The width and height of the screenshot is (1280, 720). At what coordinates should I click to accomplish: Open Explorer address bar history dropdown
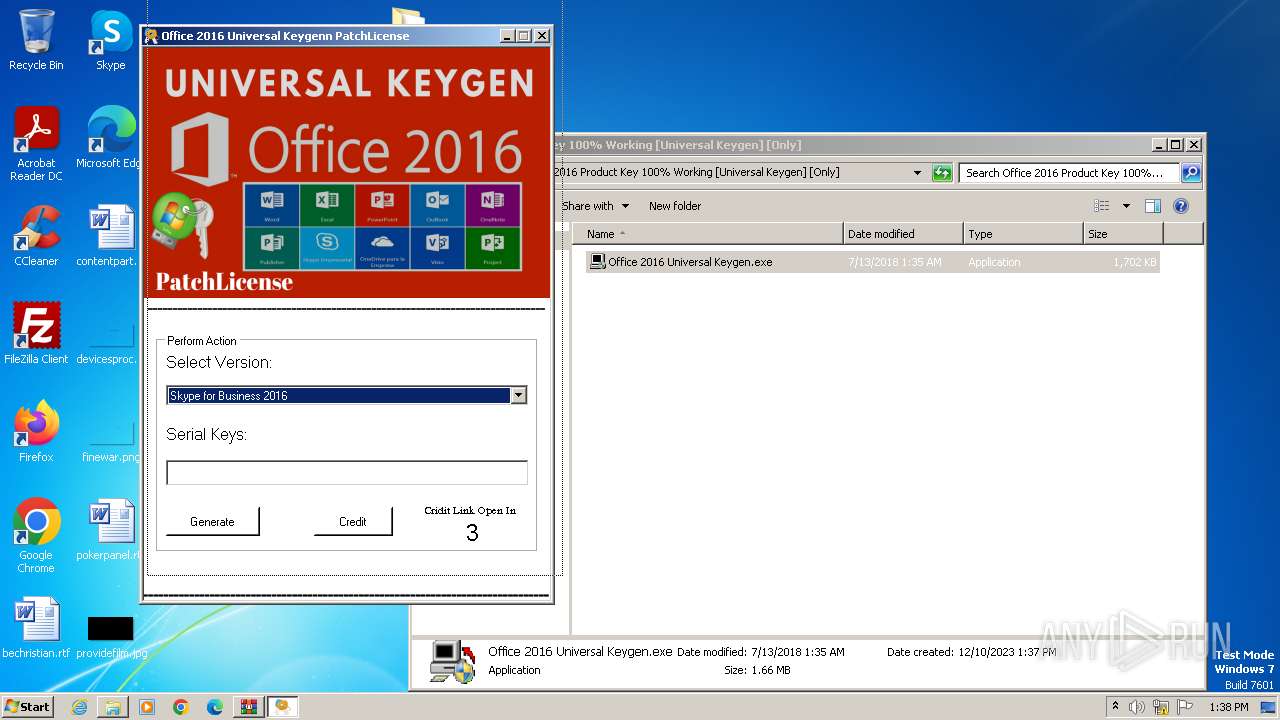(917, 173)
